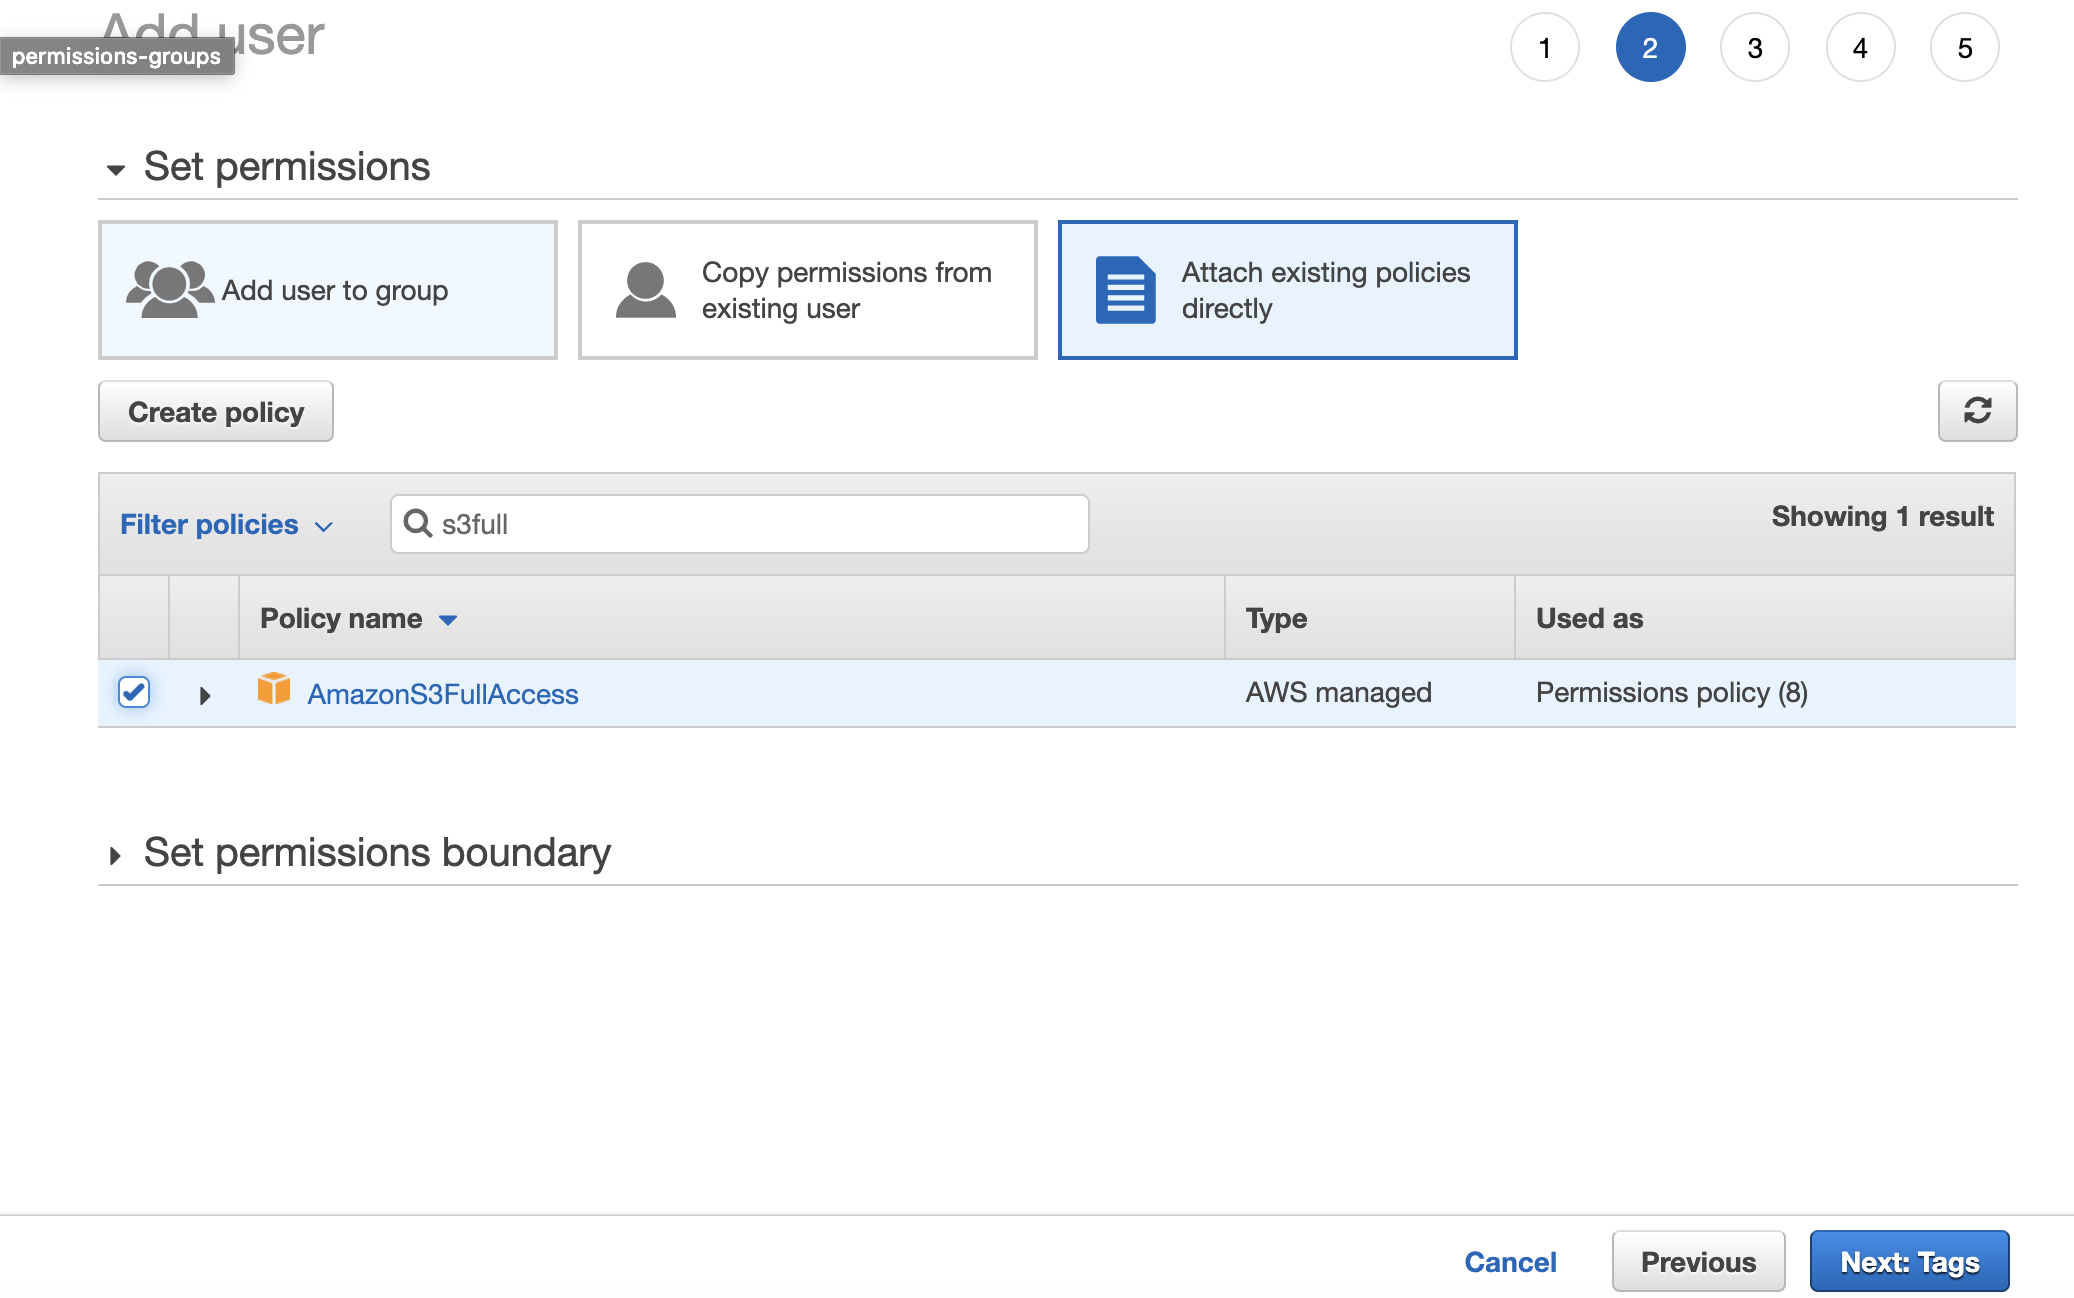Expand the AmazonS3FullAccess row details arrow
This screenshot has width=2074, height=1298.
click(205, 695)
